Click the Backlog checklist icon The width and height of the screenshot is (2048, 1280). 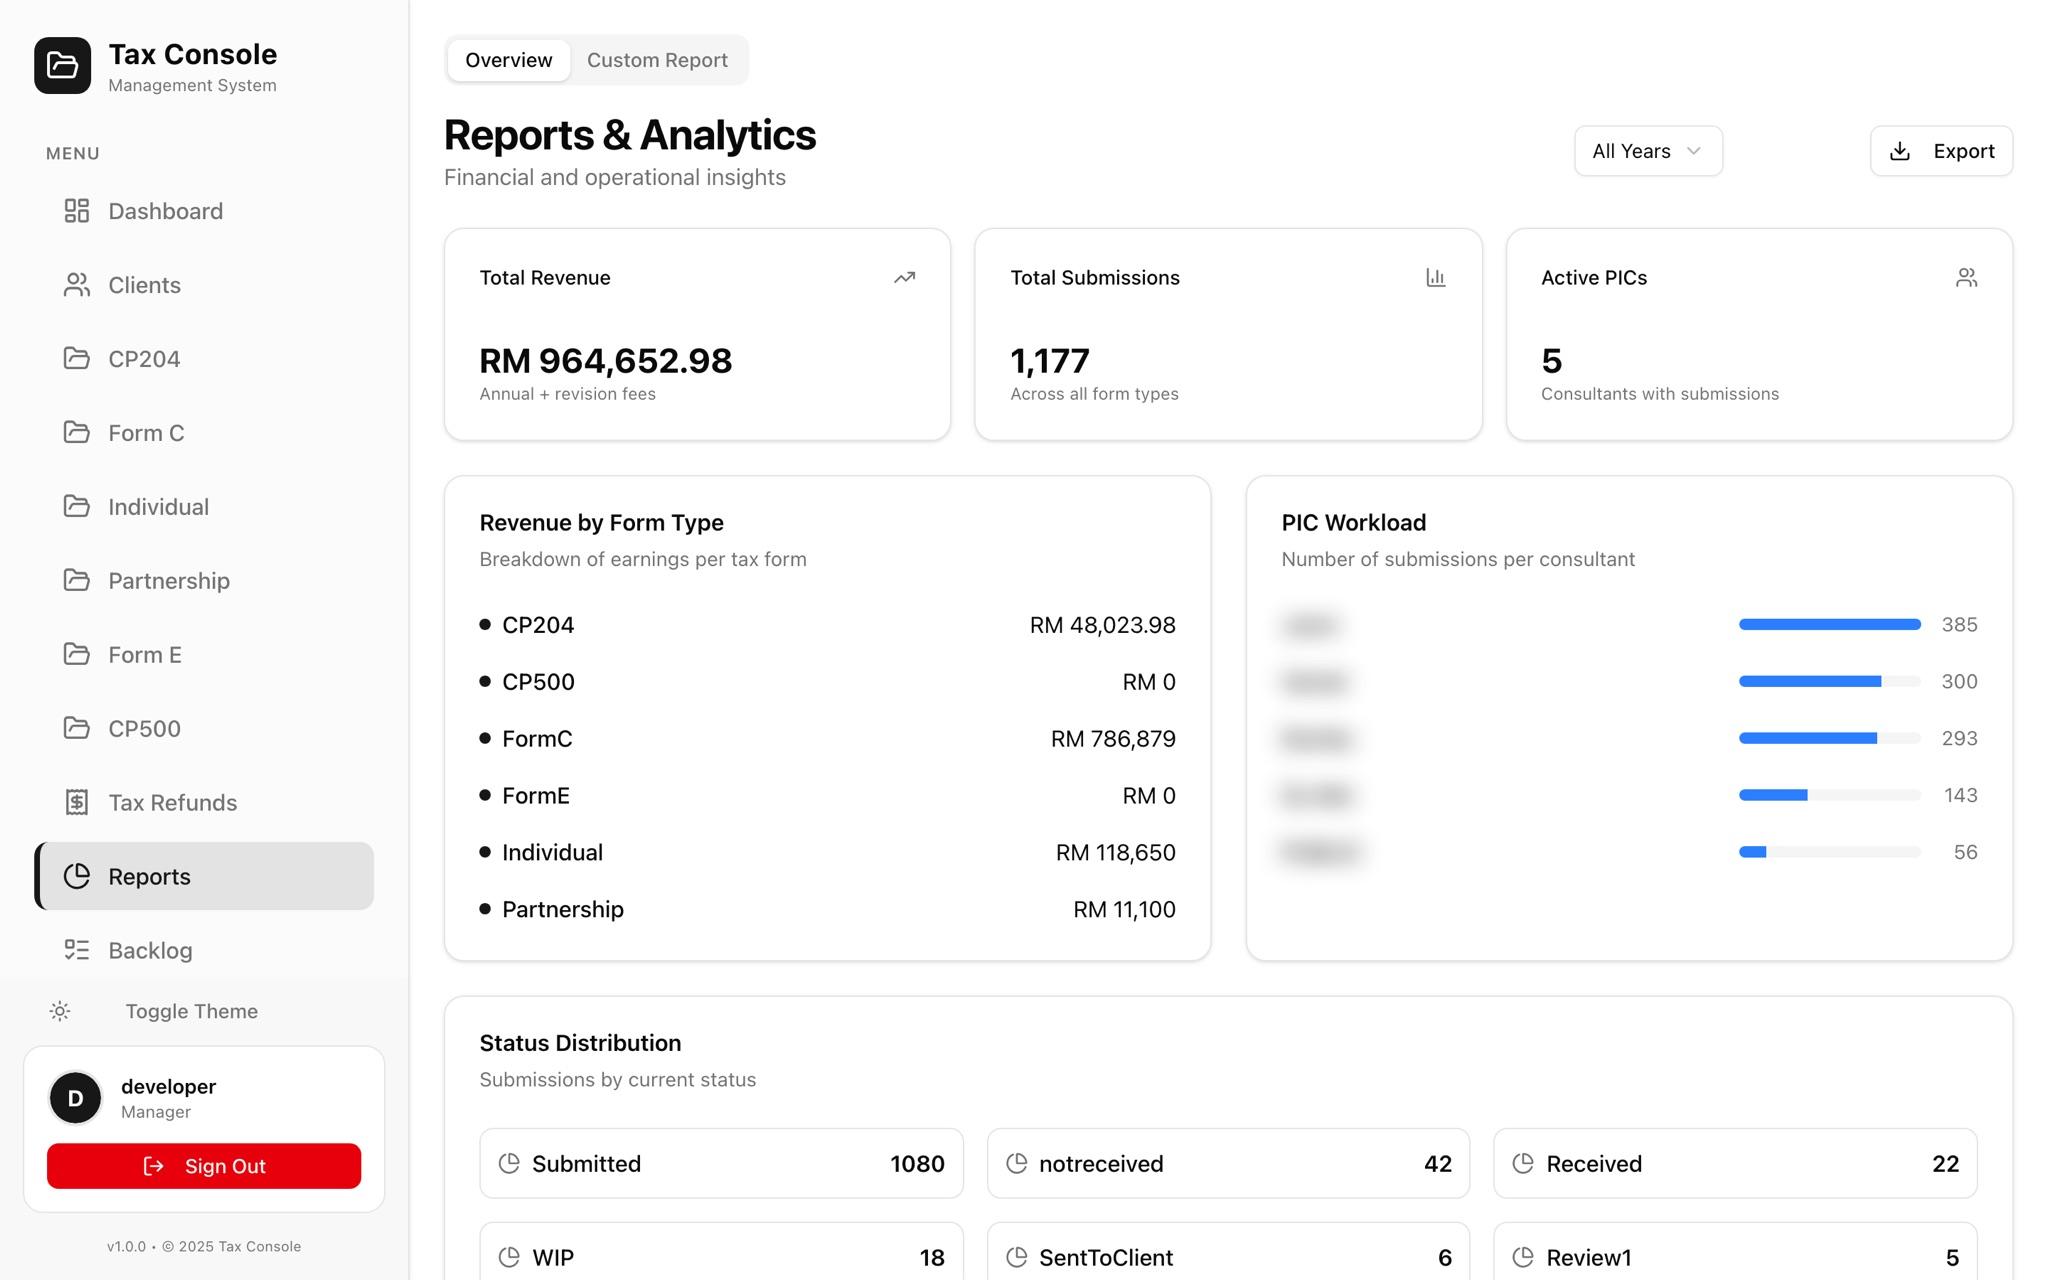(x=77, y=950)
